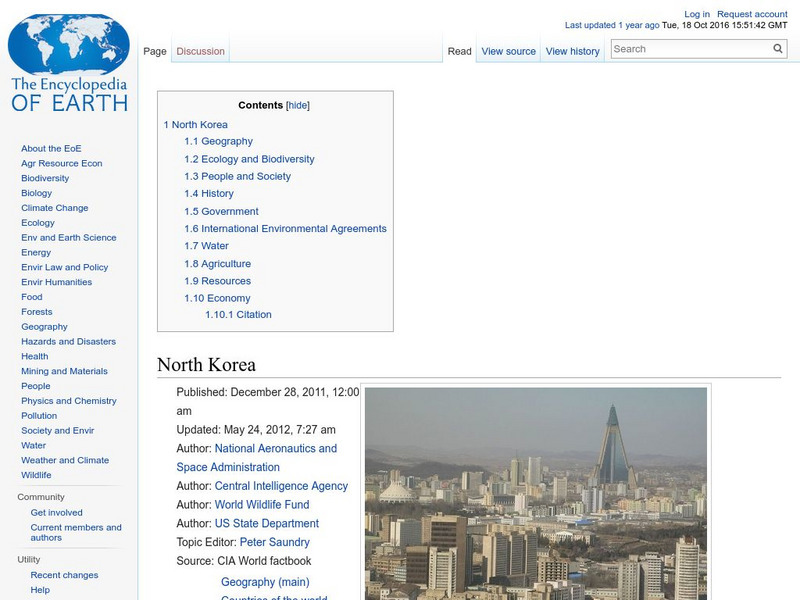This screenshot has width=800, height=600.
Task: Open the Biodiversity sidebar category
Action: [44, 177]
